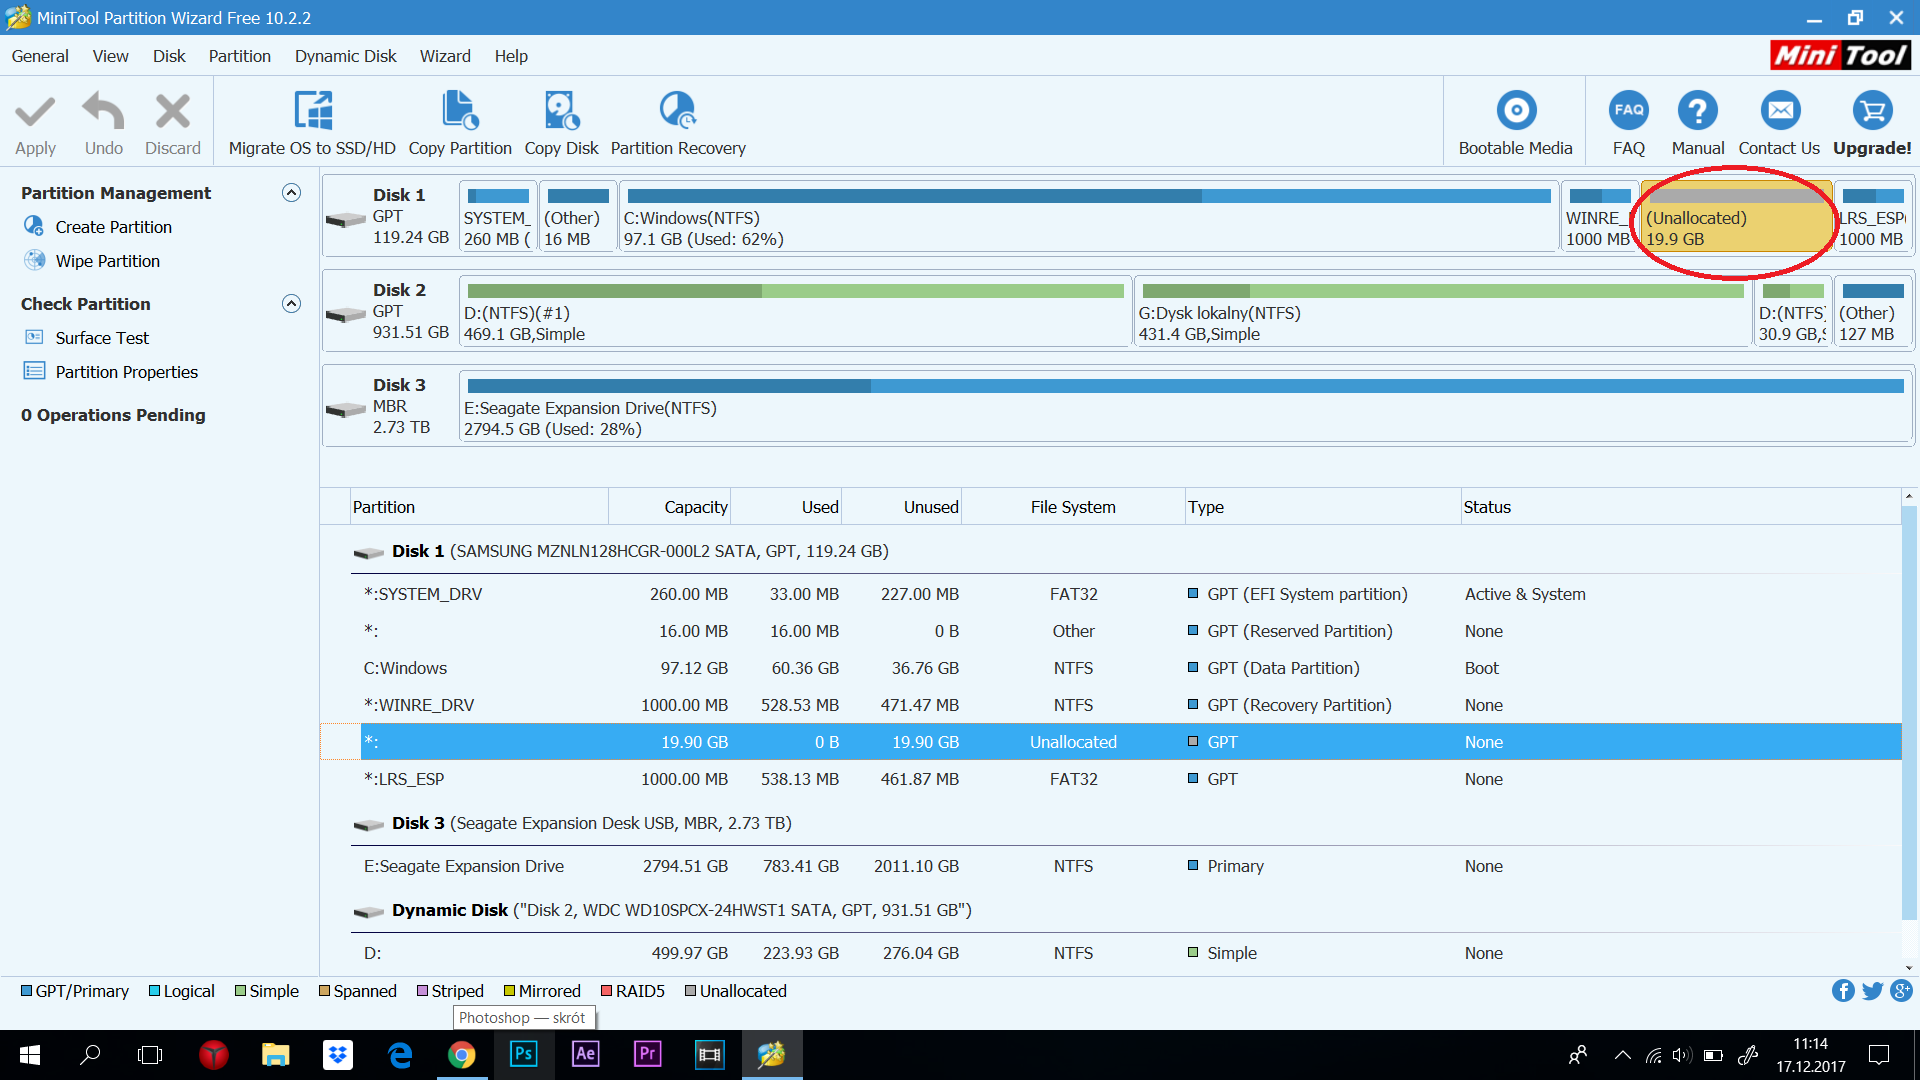Sort by the File System column header
Viewport: 1920px width, 1080px height.
click(x=1073, y=507)
